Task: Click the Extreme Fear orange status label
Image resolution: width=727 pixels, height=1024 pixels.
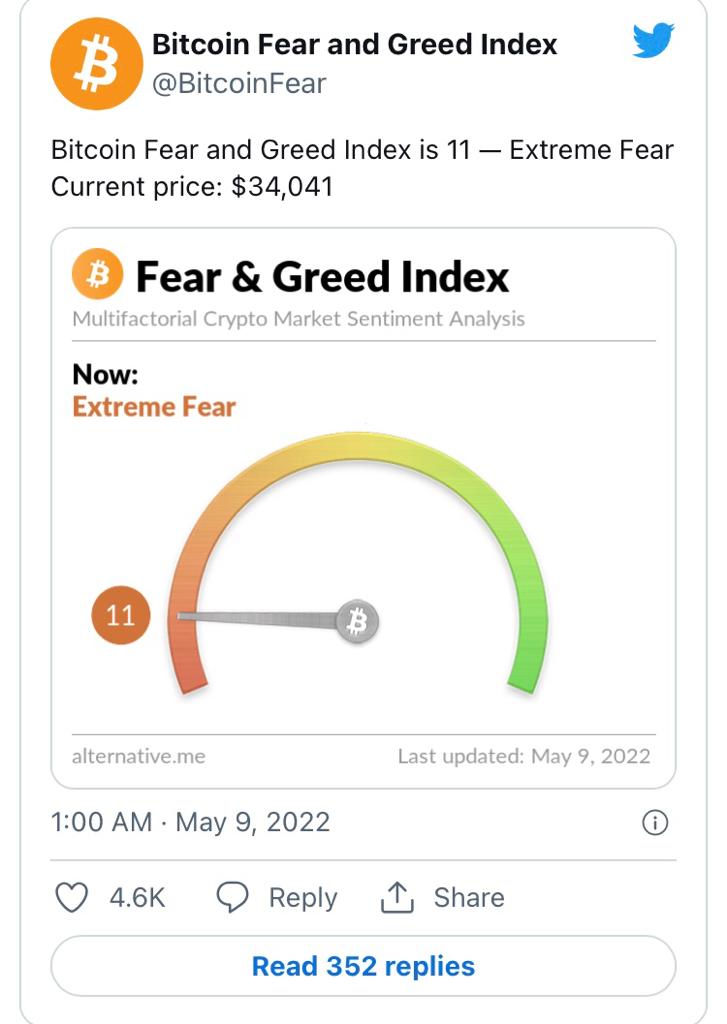Action: click(154, 407)
